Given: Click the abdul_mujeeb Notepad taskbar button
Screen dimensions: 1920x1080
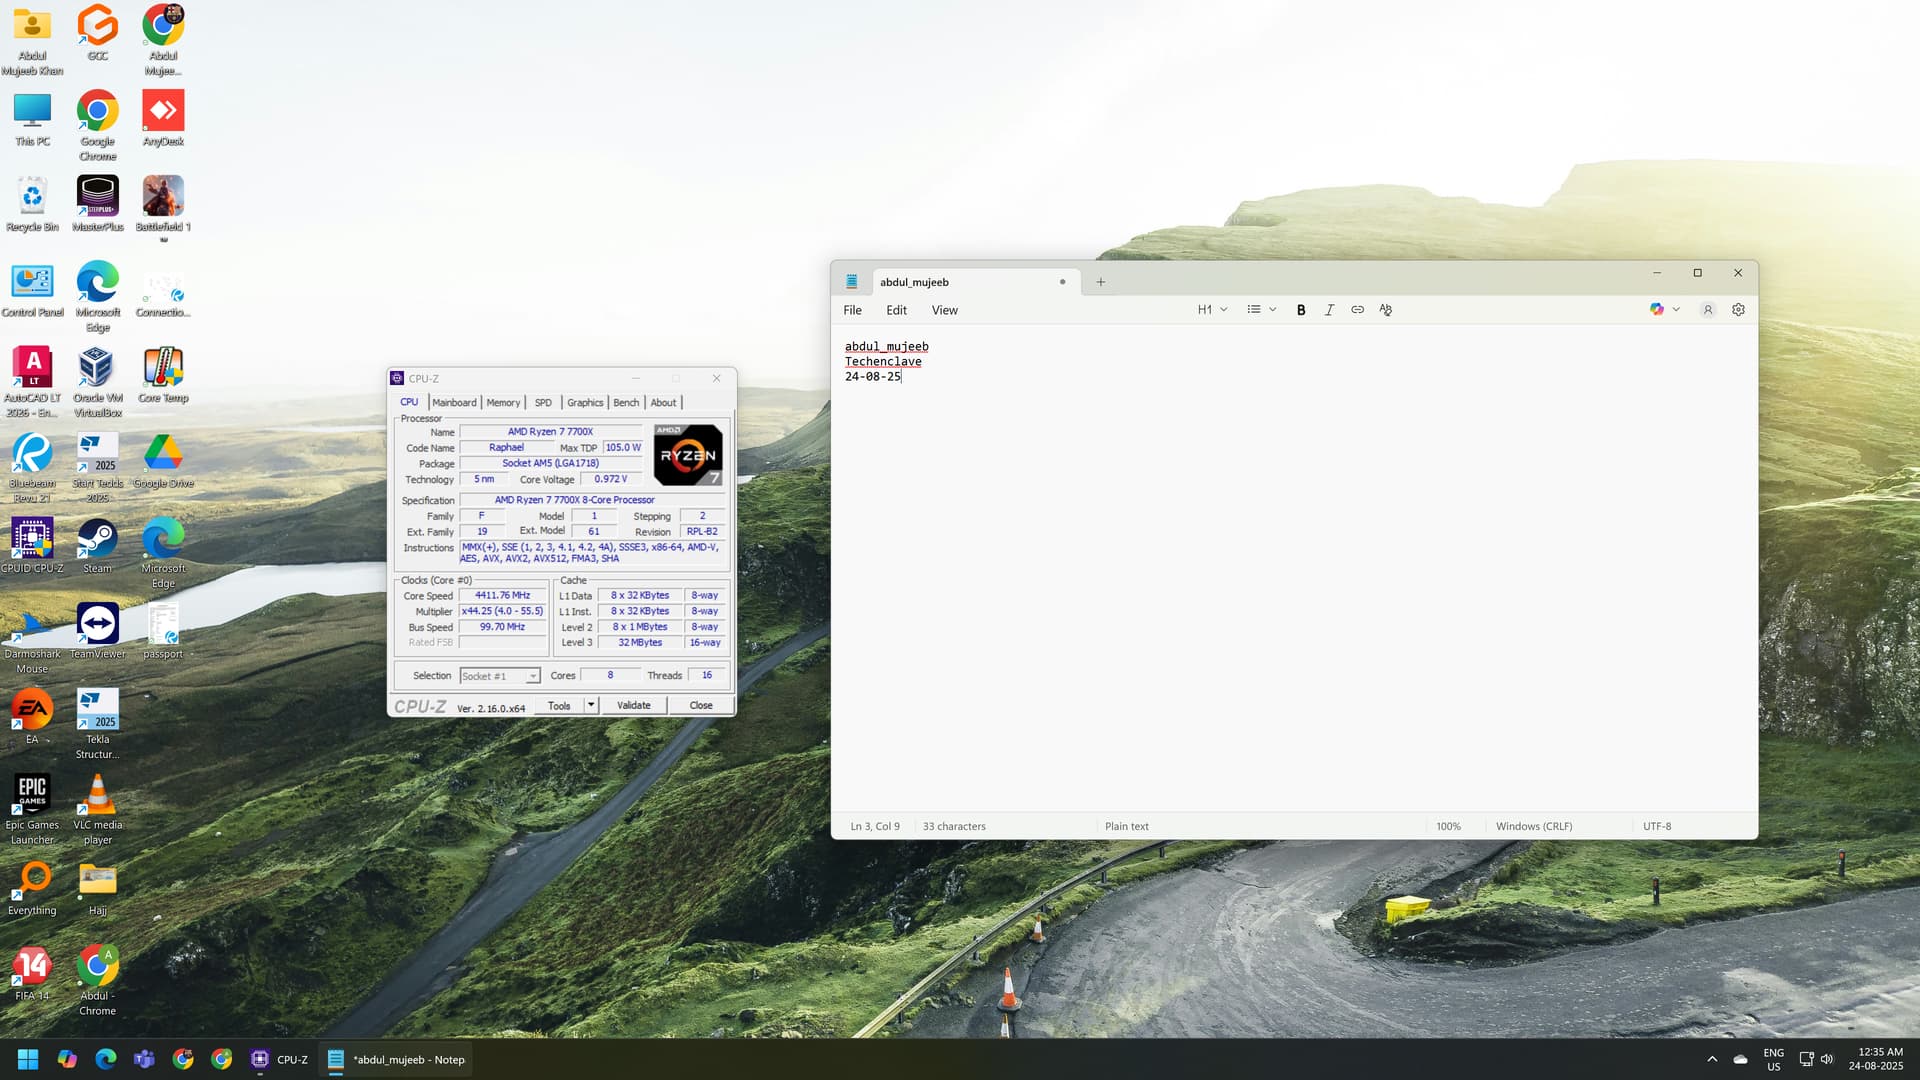Looking at the screenshot, I should (x=397, y=1059).
